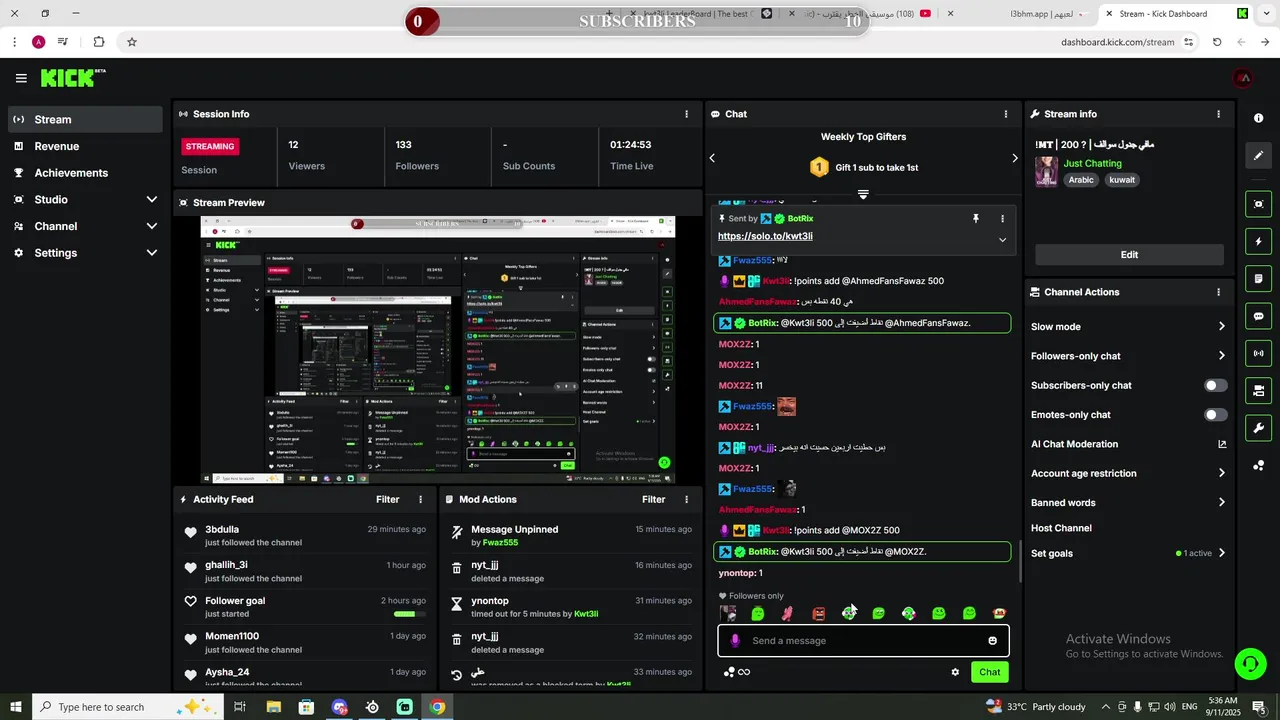The width and height of the screenshot is (1280, 720).
Task: Click the three-dots cluster icon in right rail
Action: [1258, 465]
